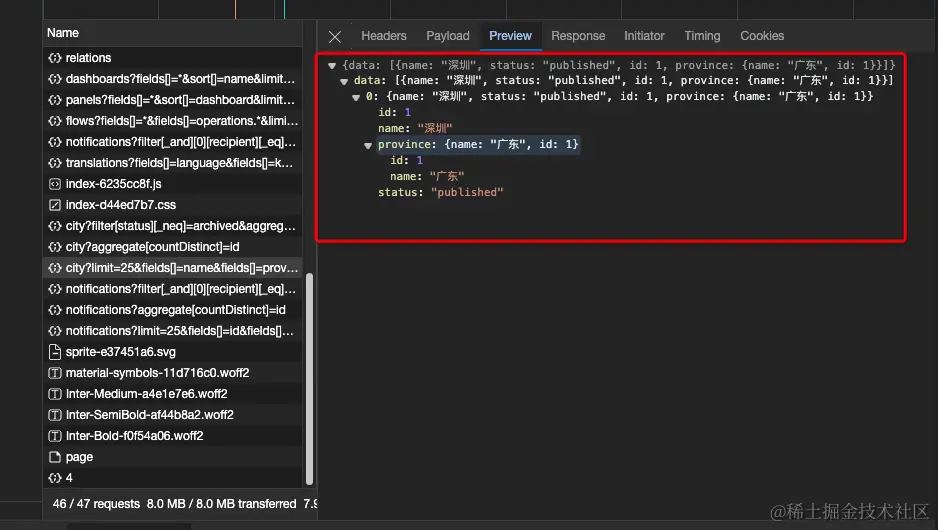Click the font icon of material-symbols woff2
938x530 pixels.
click(54, 373)
